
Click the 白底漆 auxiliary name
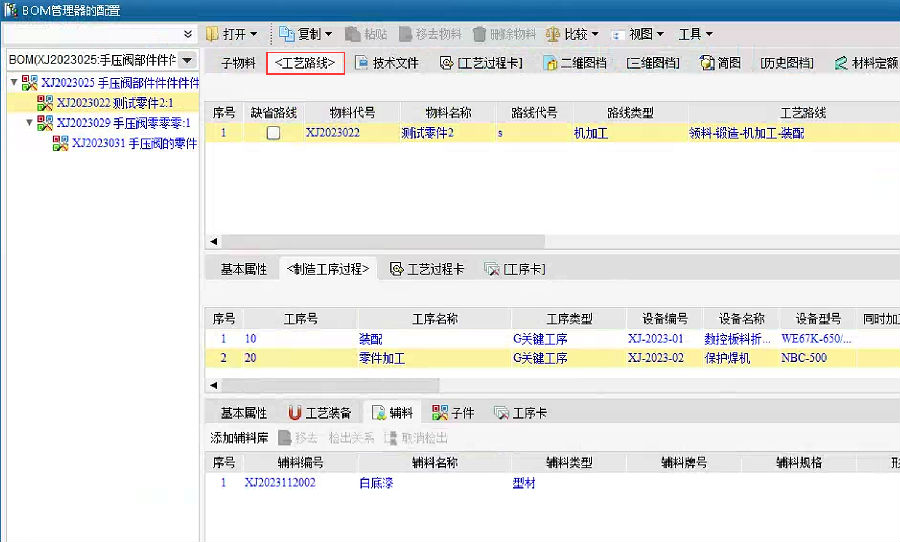376,483
